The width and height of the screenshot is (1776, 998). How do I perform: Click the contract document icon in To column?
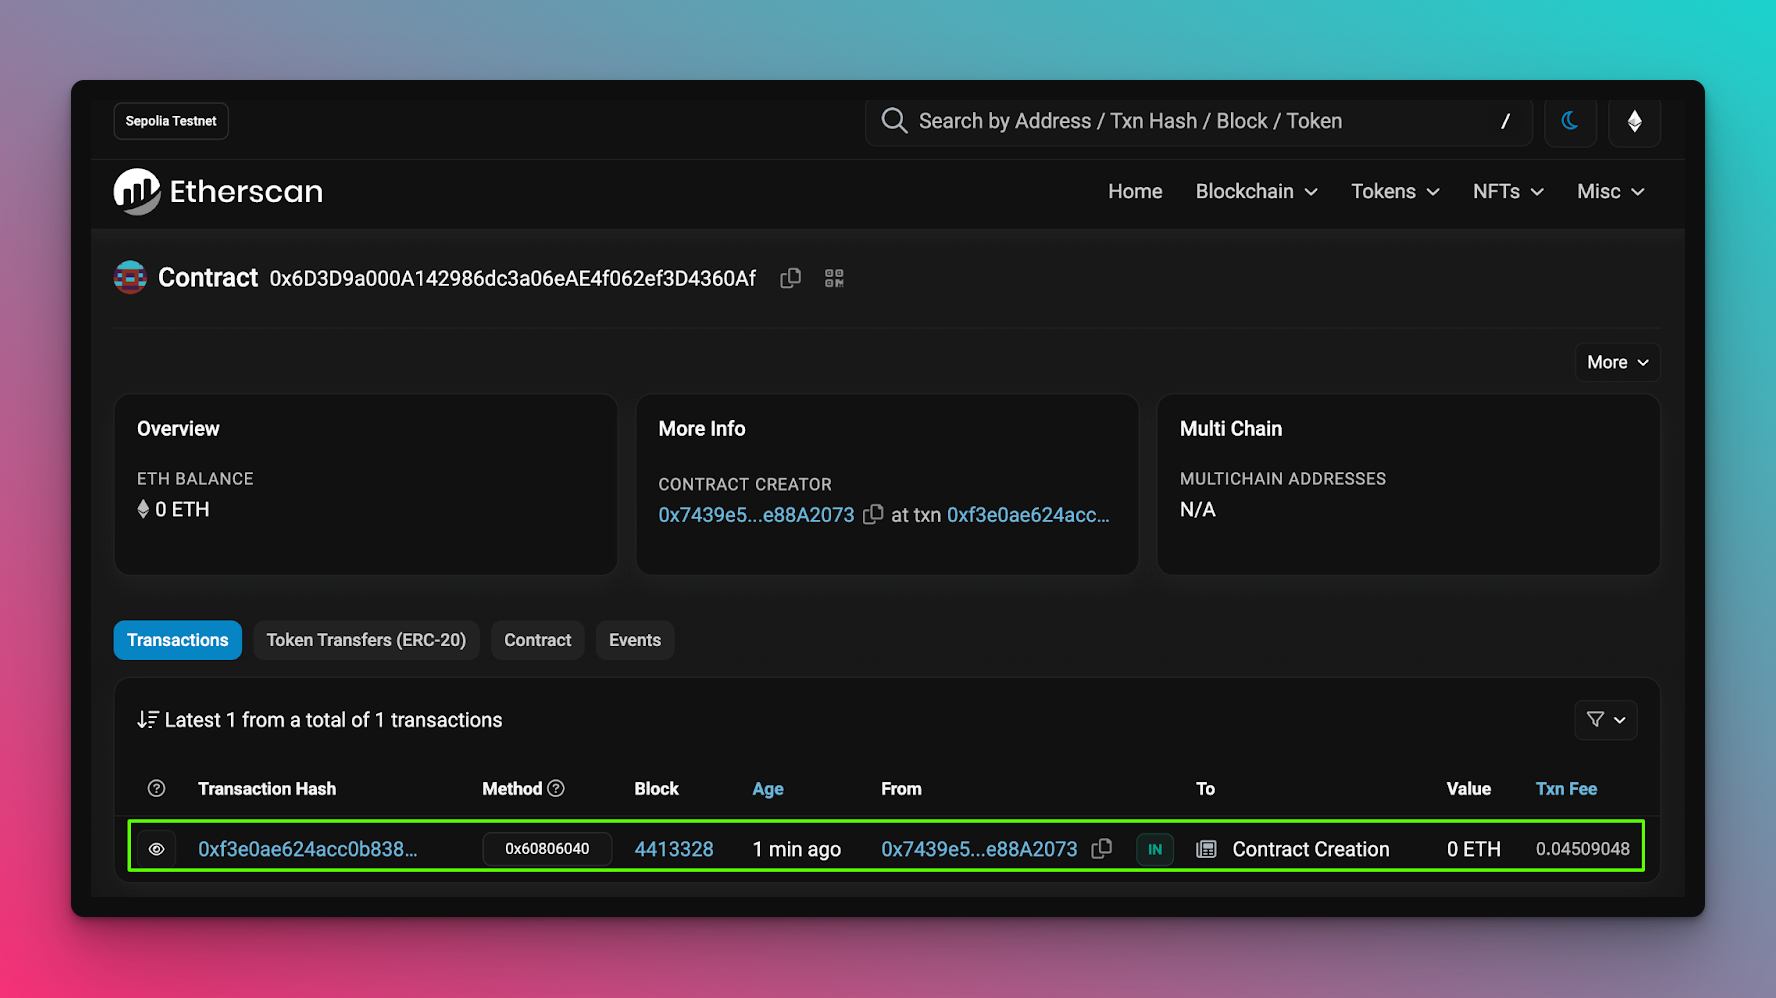pos(1207,849)
